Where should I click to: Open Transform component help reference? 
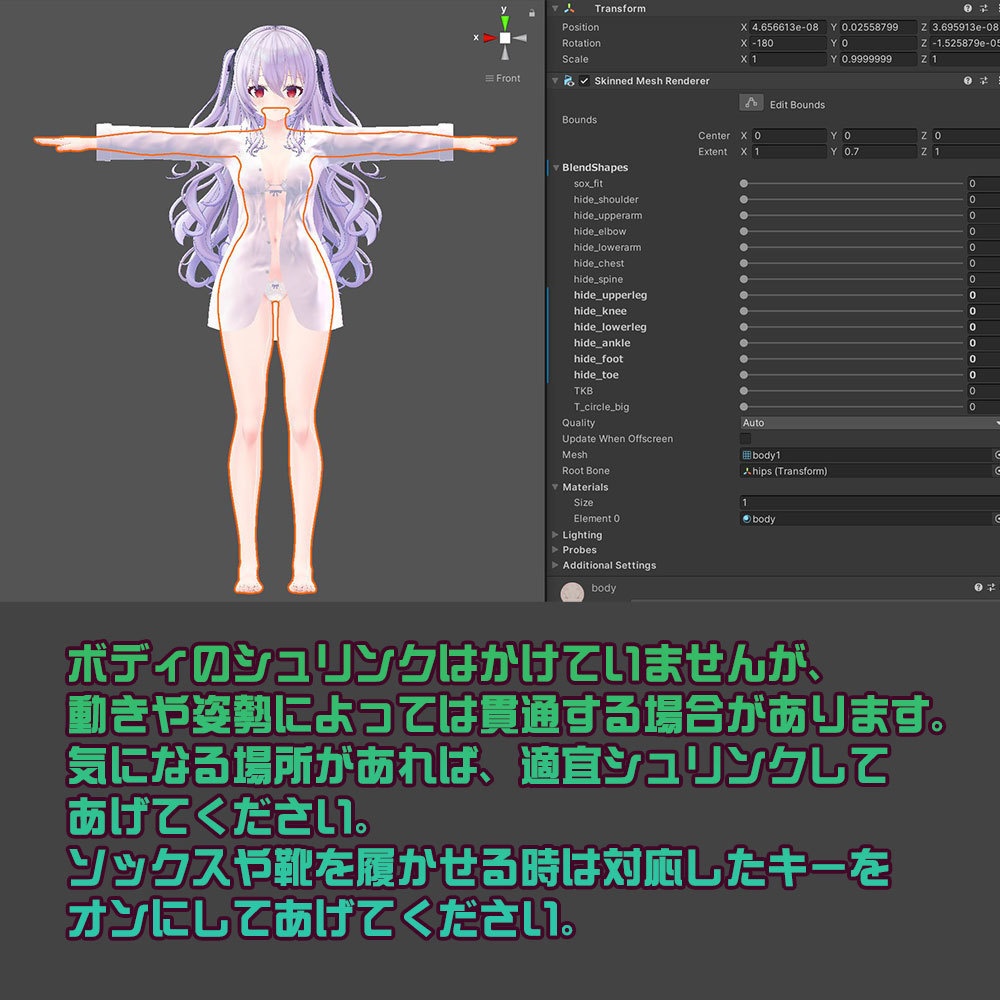(x=967, y=8)
